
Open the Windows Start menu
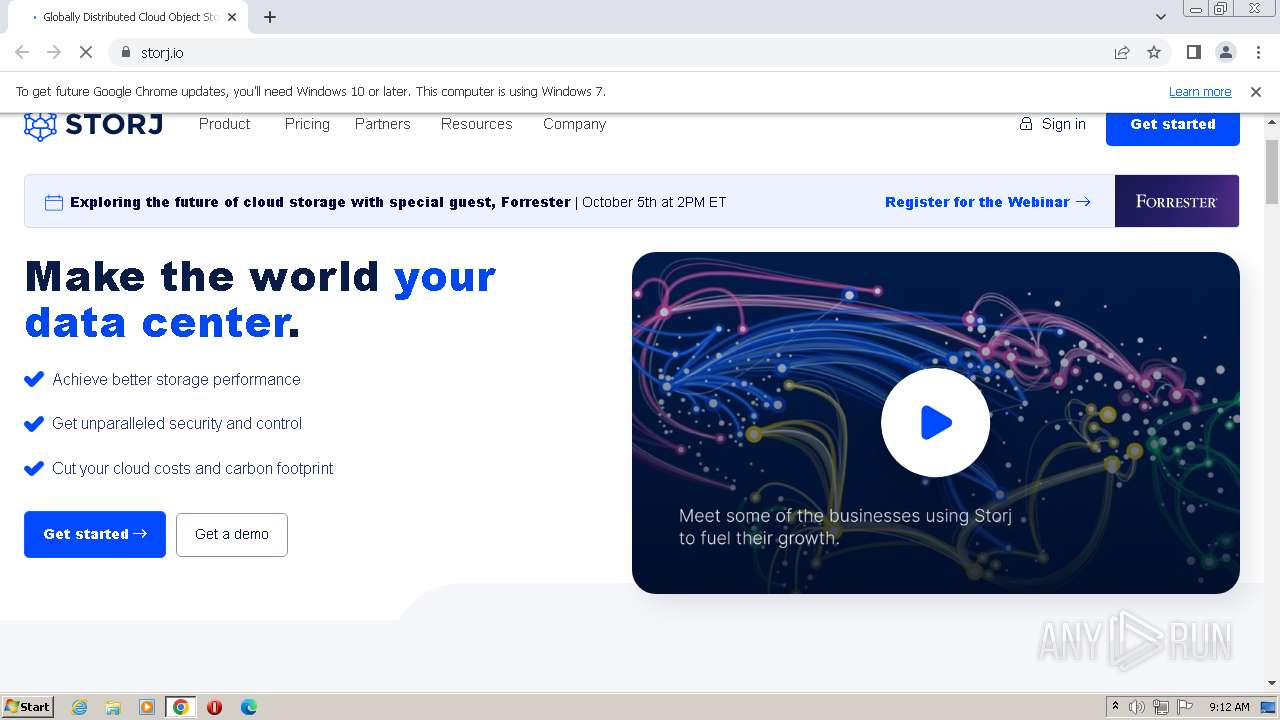[x=27, y=706]
